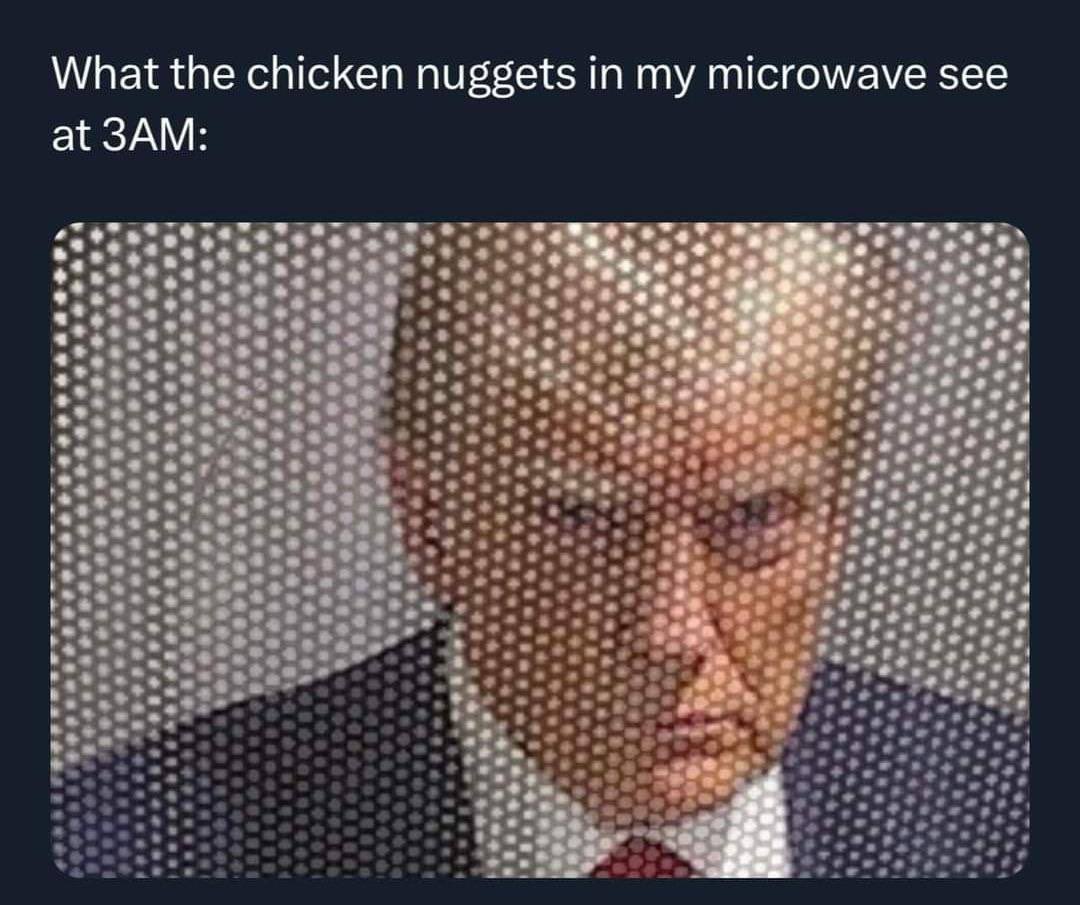Click the word "nuggets" in the caption

click(496, 77)
